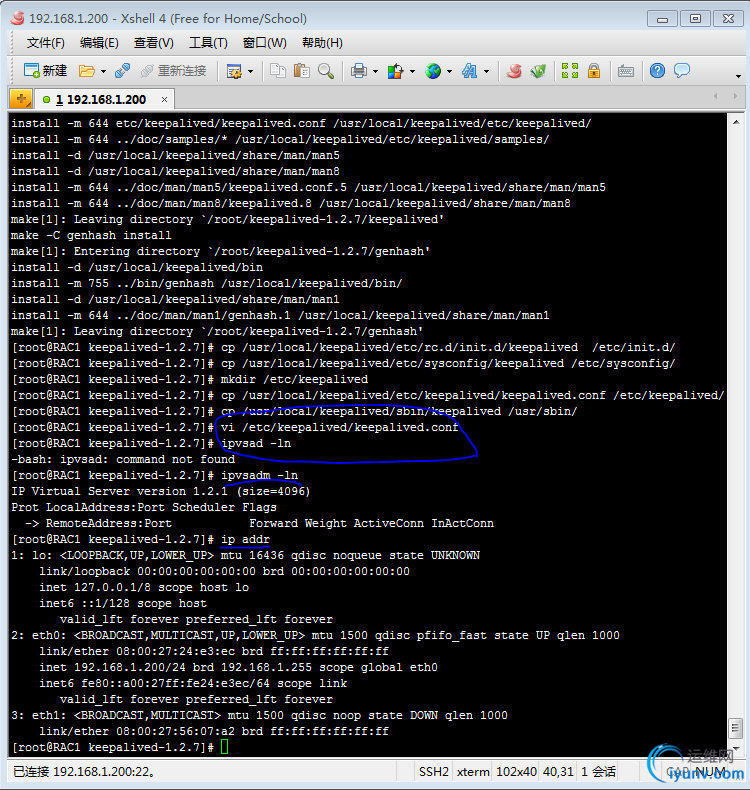Click the Print icon
750x790 pixels.
pos(359,71)
